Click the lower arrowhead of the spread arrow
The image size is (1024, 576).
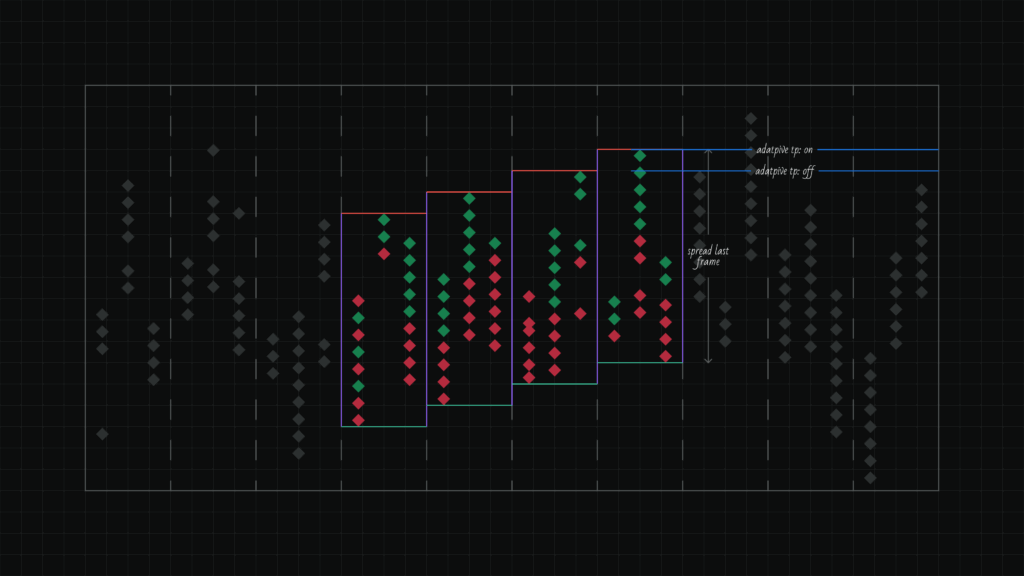coord(708,359)
